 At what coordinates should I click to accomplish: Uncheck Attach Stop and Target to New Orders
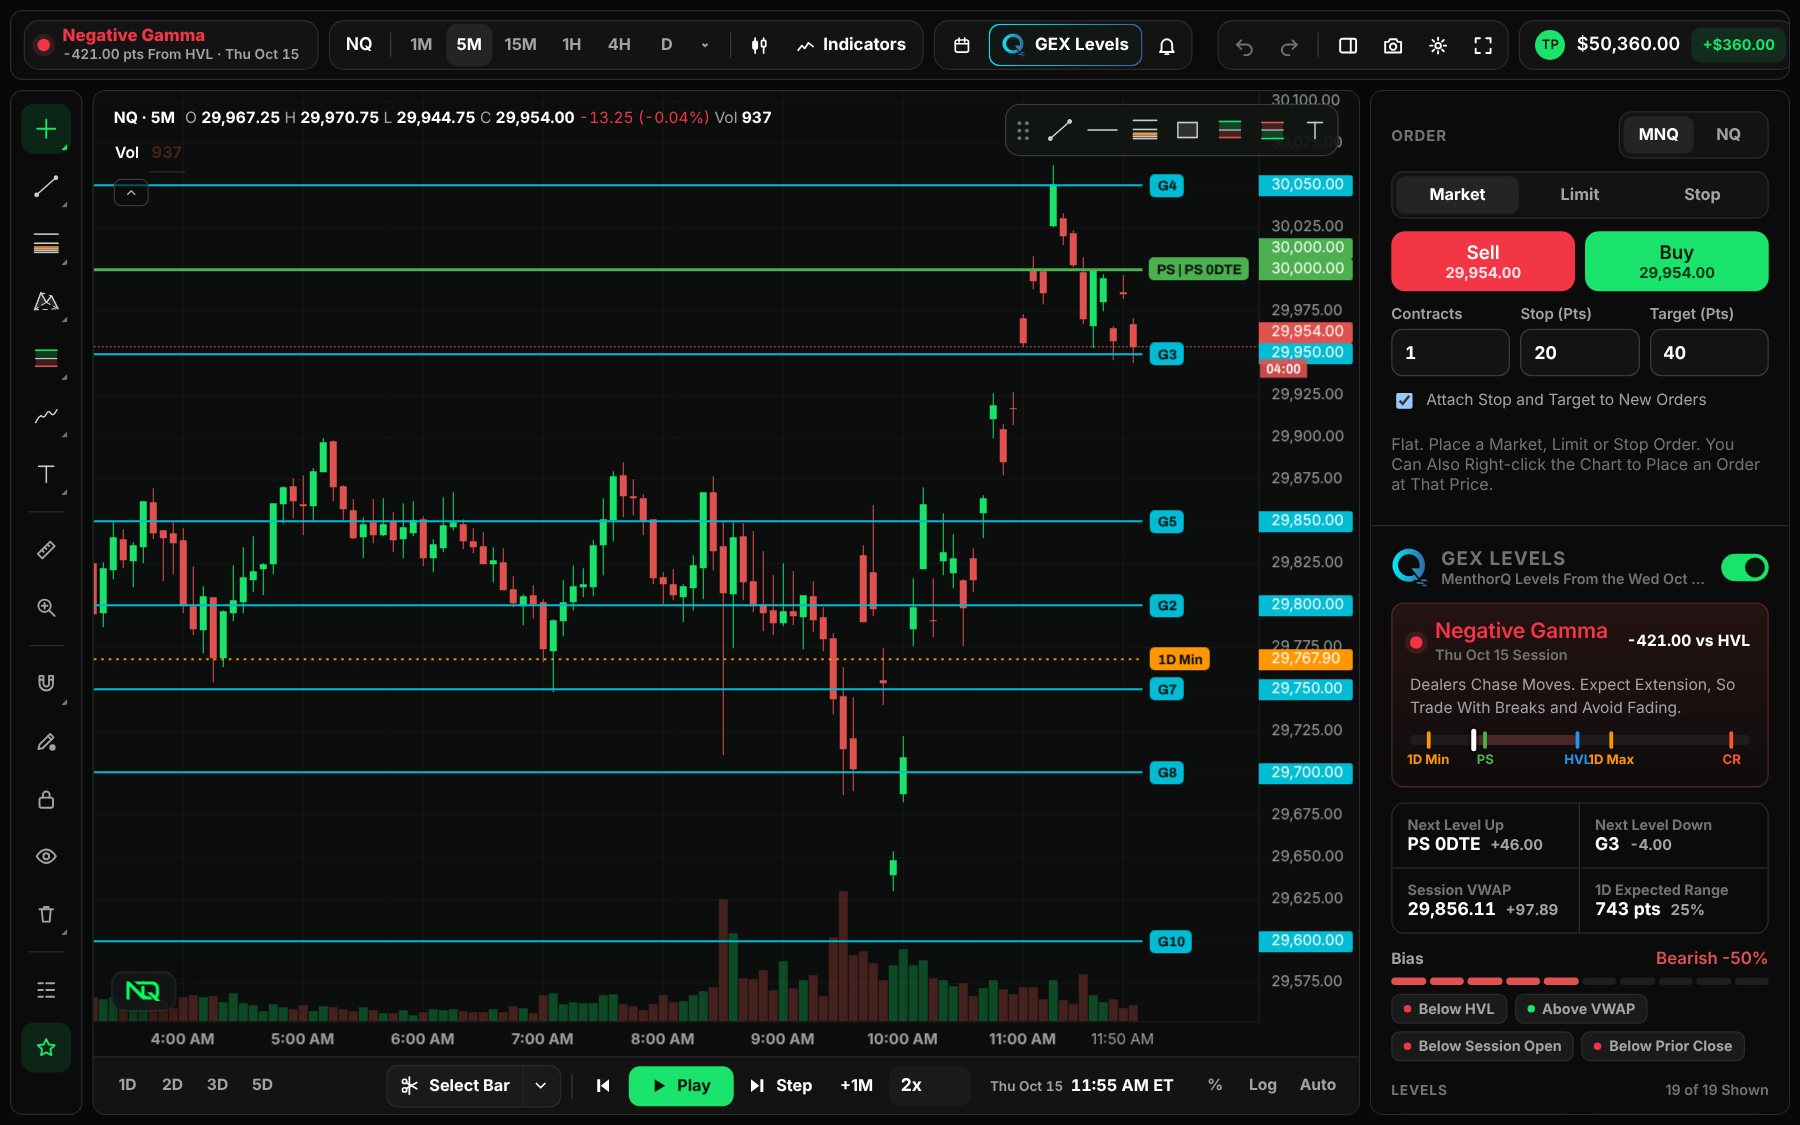point(1404,400)
